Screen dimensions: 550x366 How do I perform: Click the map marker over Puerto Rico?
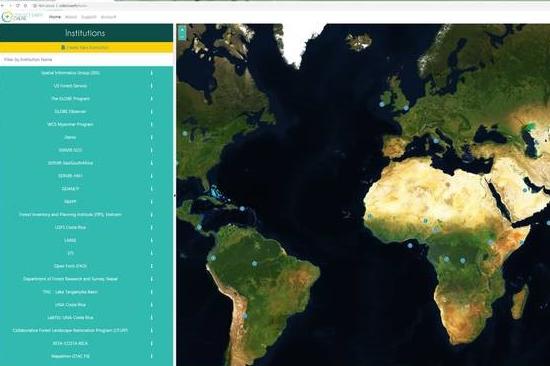pos(242,208)
